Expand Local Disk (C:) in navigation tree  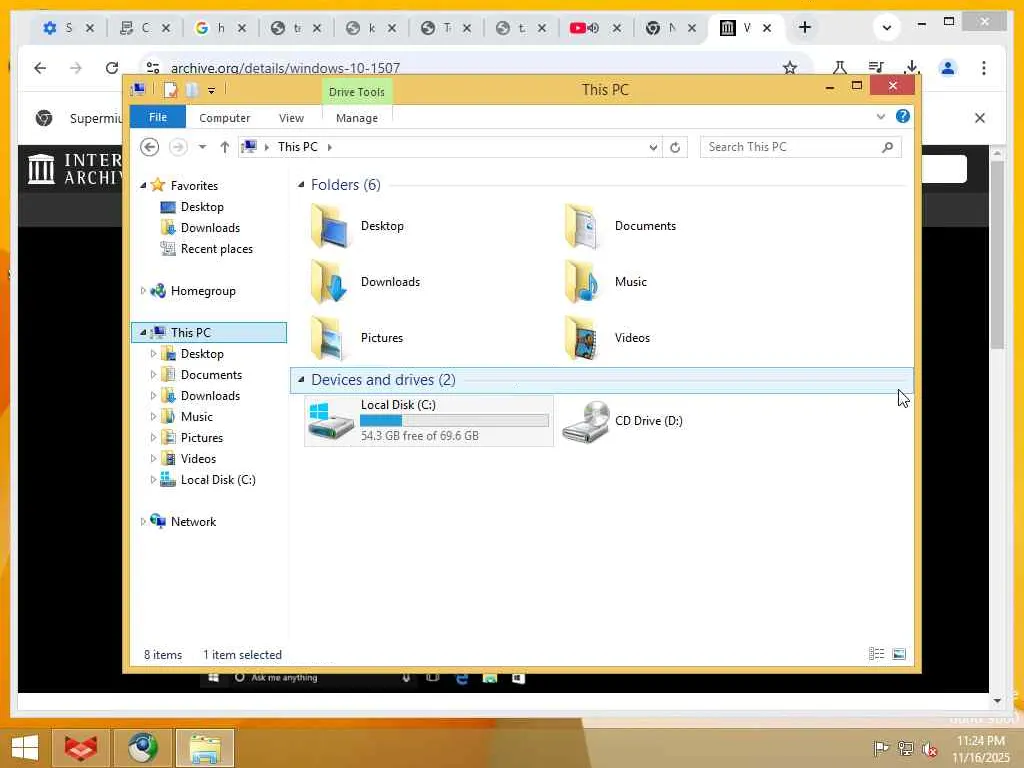point(153,480)
